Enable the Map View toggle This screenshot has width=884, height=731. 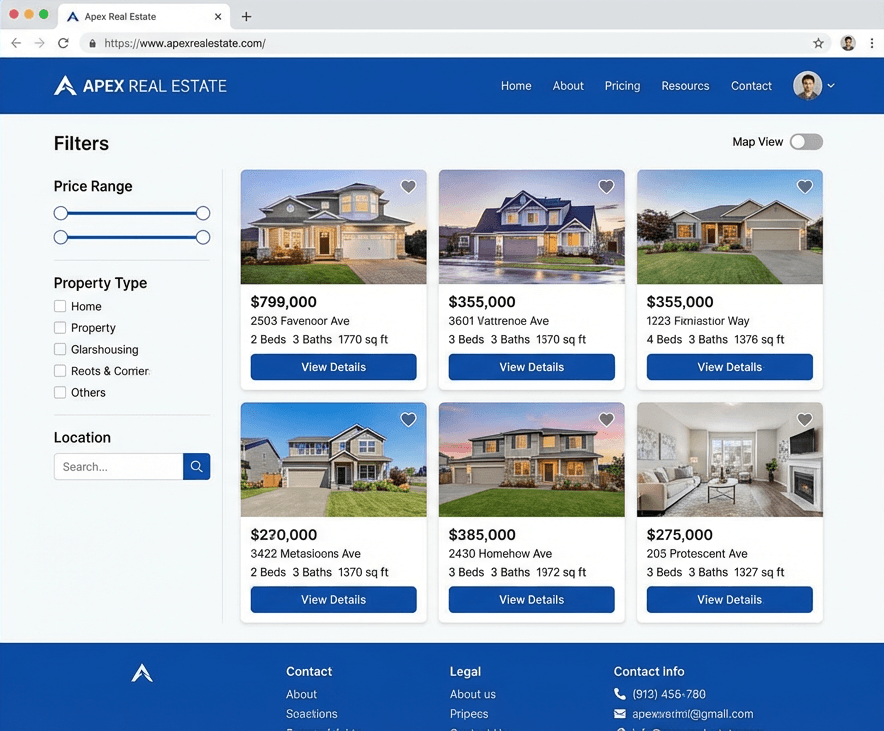click(x=806, y=141)
